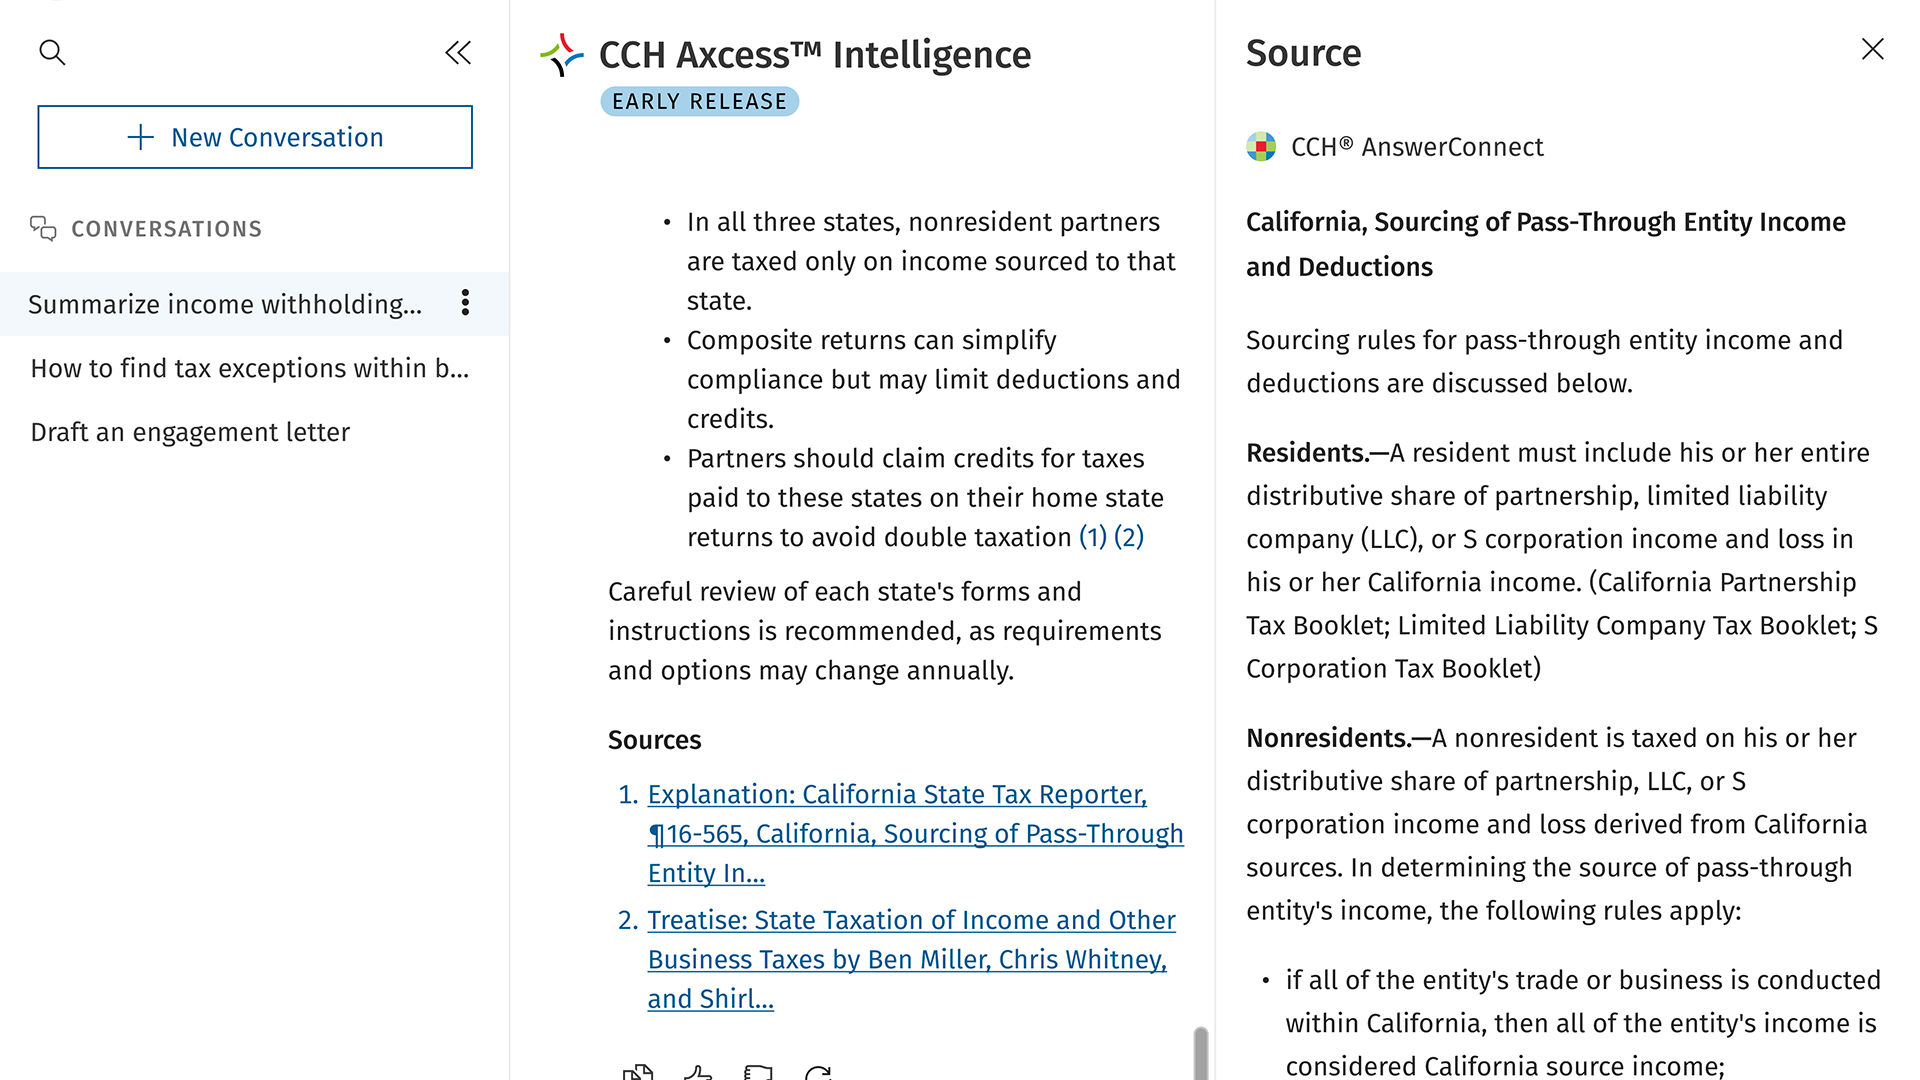Collapse the sidebar with double chevron

(x=458, y=53)
